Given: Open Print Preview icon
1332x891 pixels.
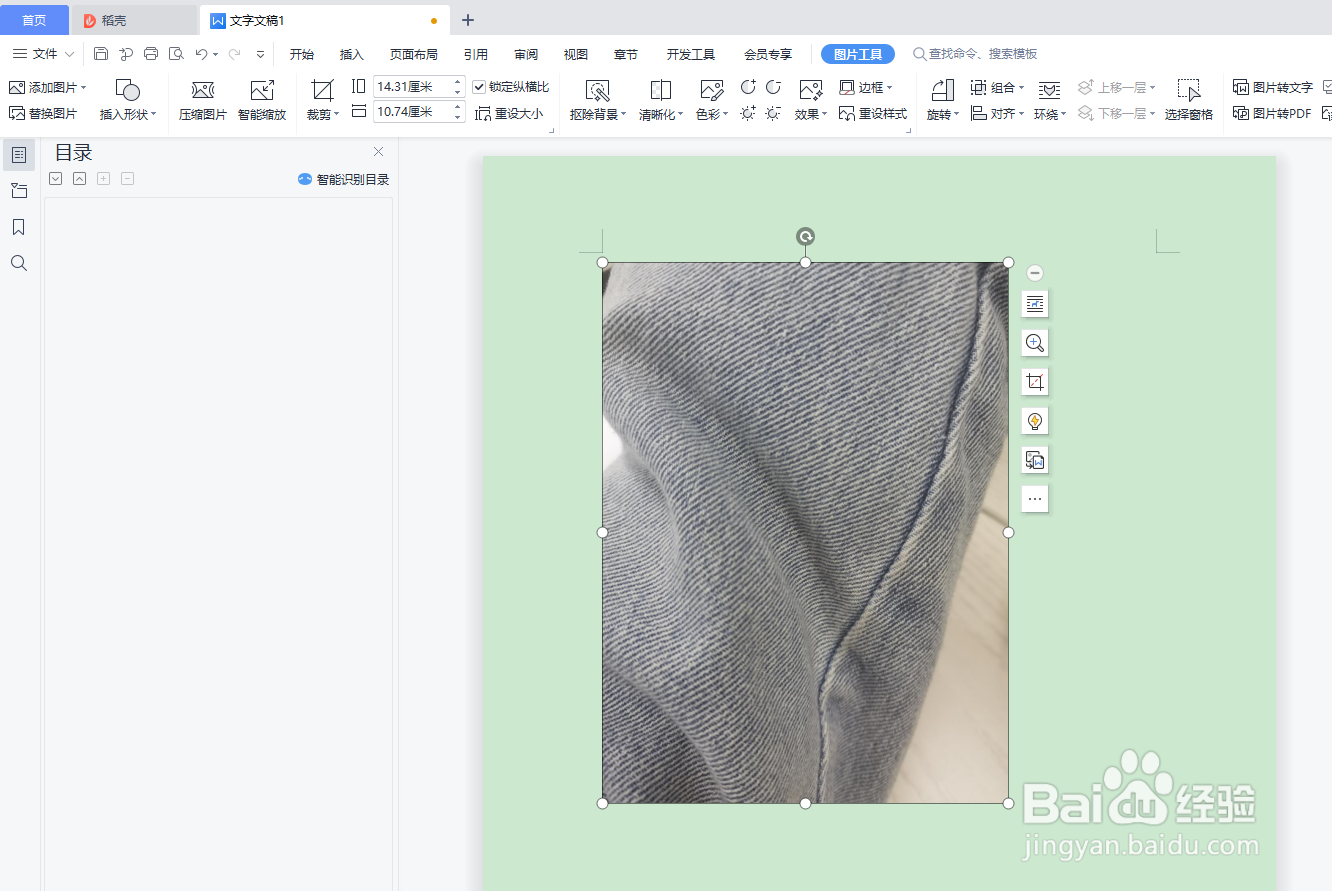Looking at the screenshot, I should (x=176, y=54).
